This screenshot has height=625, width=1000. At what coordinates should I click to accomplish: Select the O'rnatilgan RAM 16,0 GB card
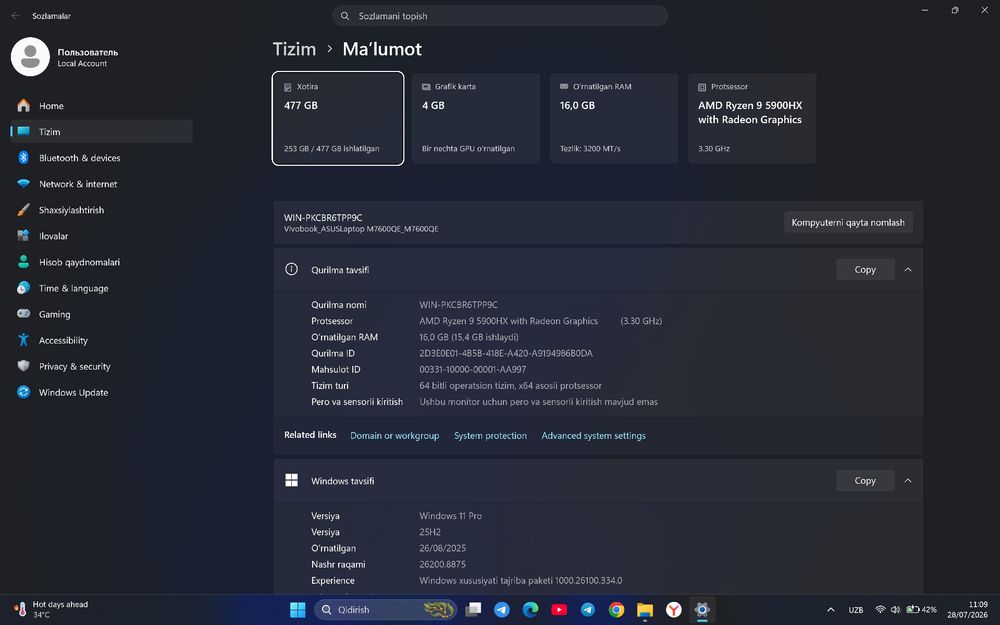pos(614,118)
